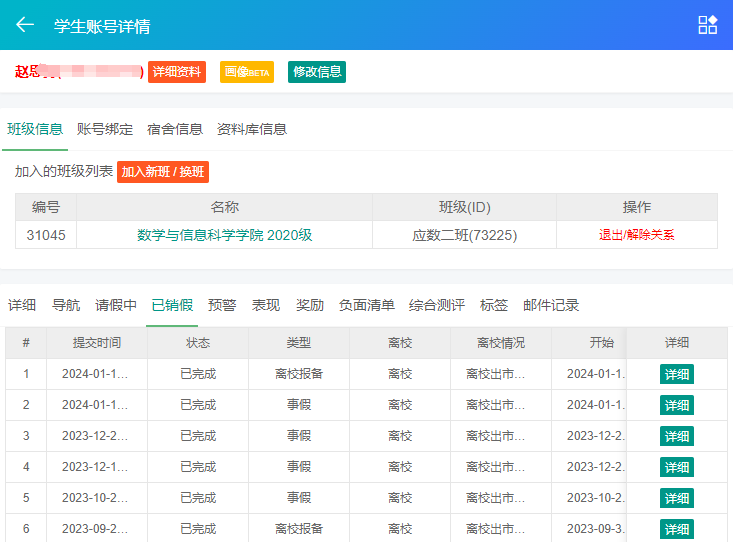Switch to the 账号绑定 tab

[x=105, y=129]
